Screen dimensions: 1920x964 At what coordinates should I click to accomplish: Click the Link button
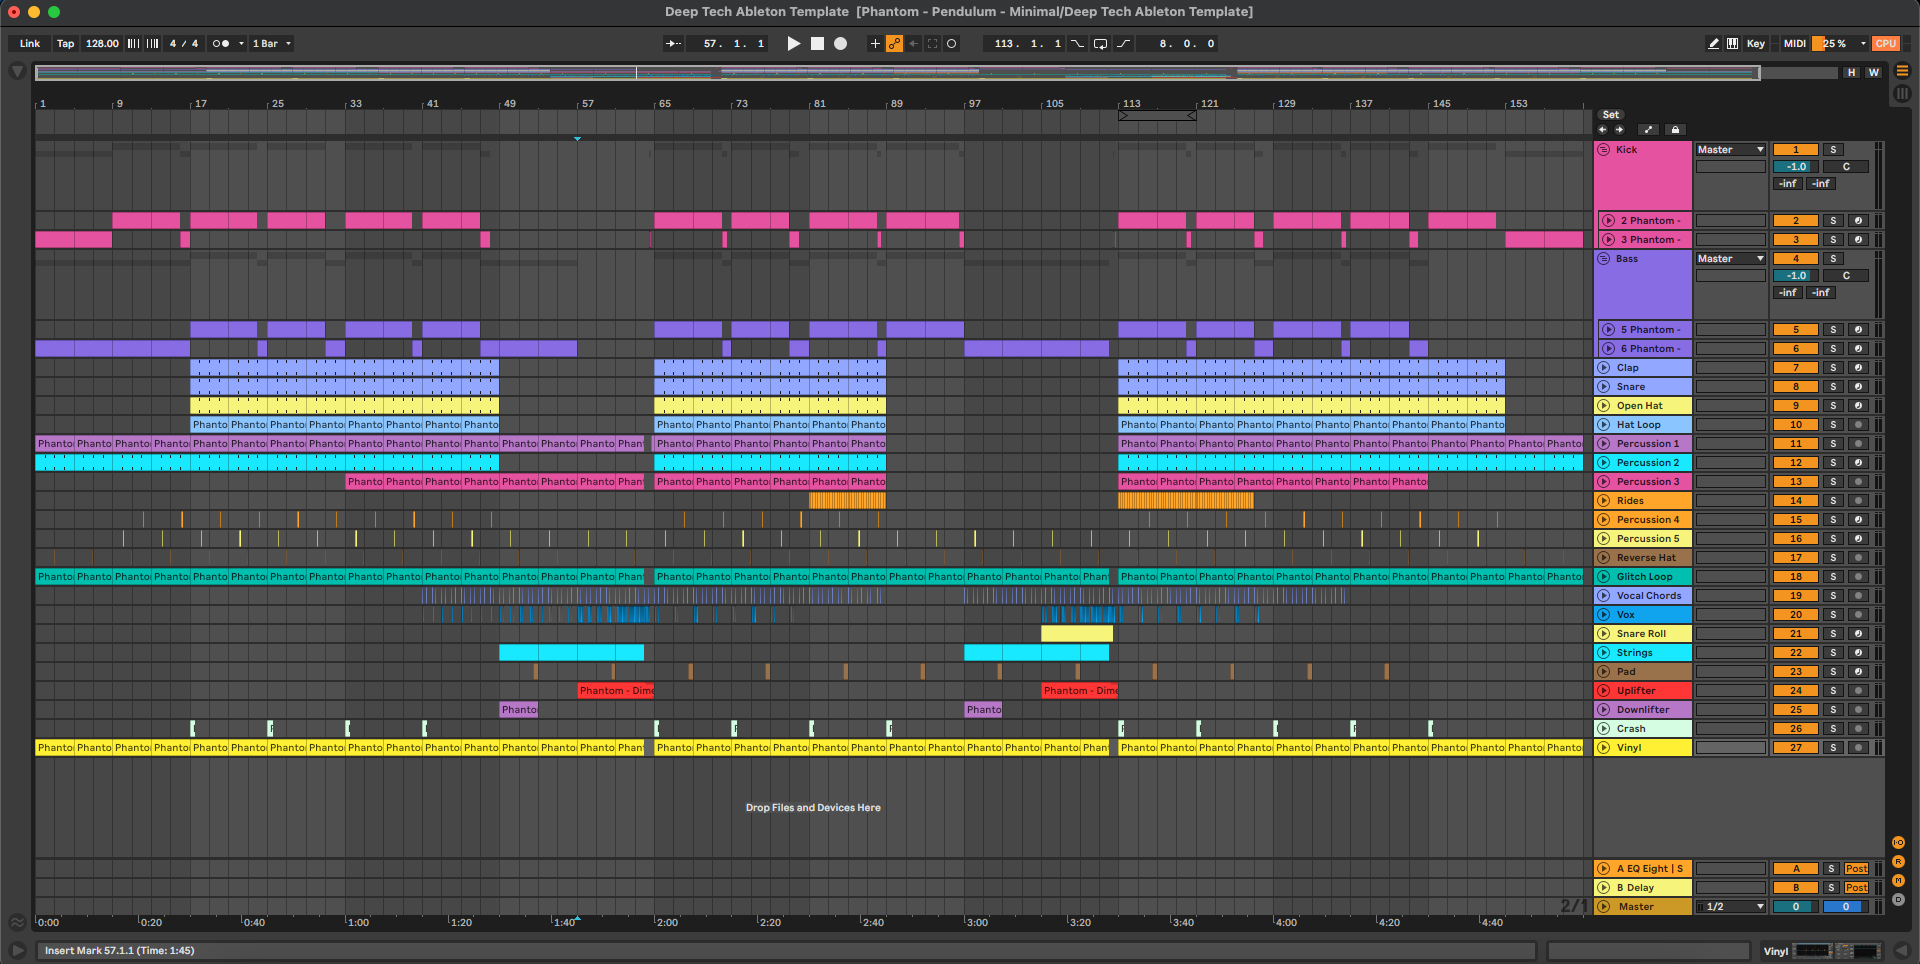tap(30, 44)
